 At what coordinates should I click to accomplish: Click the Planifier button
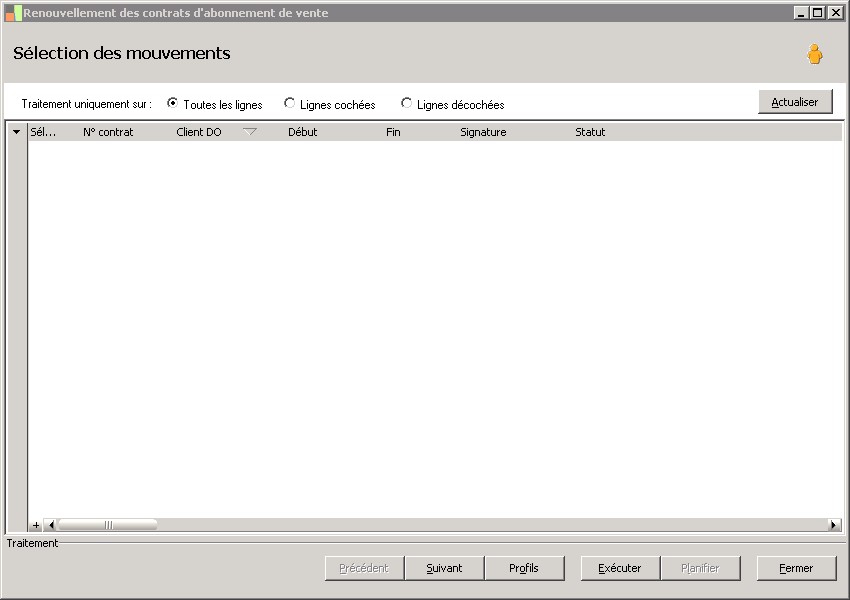click(700, 568)
